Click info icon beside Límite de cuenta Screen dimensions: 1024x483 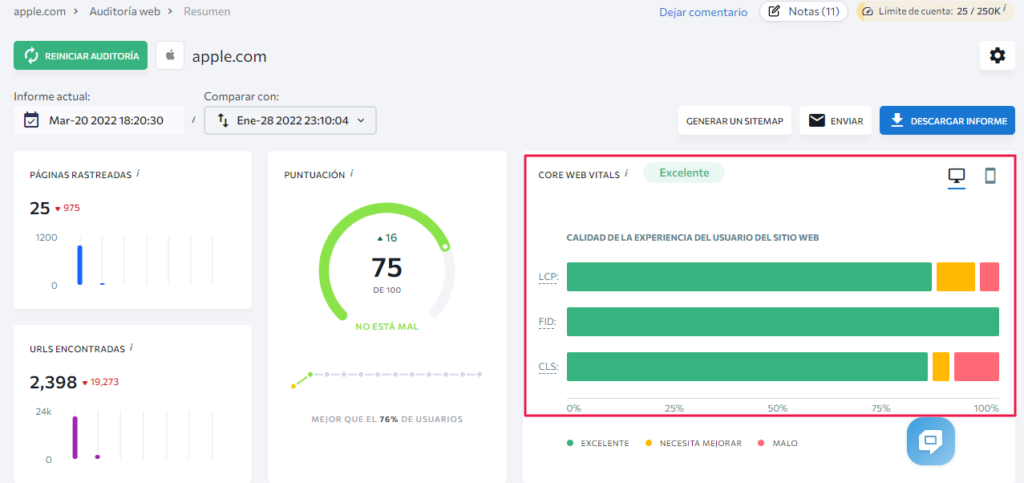click(x=1004, y=10)
